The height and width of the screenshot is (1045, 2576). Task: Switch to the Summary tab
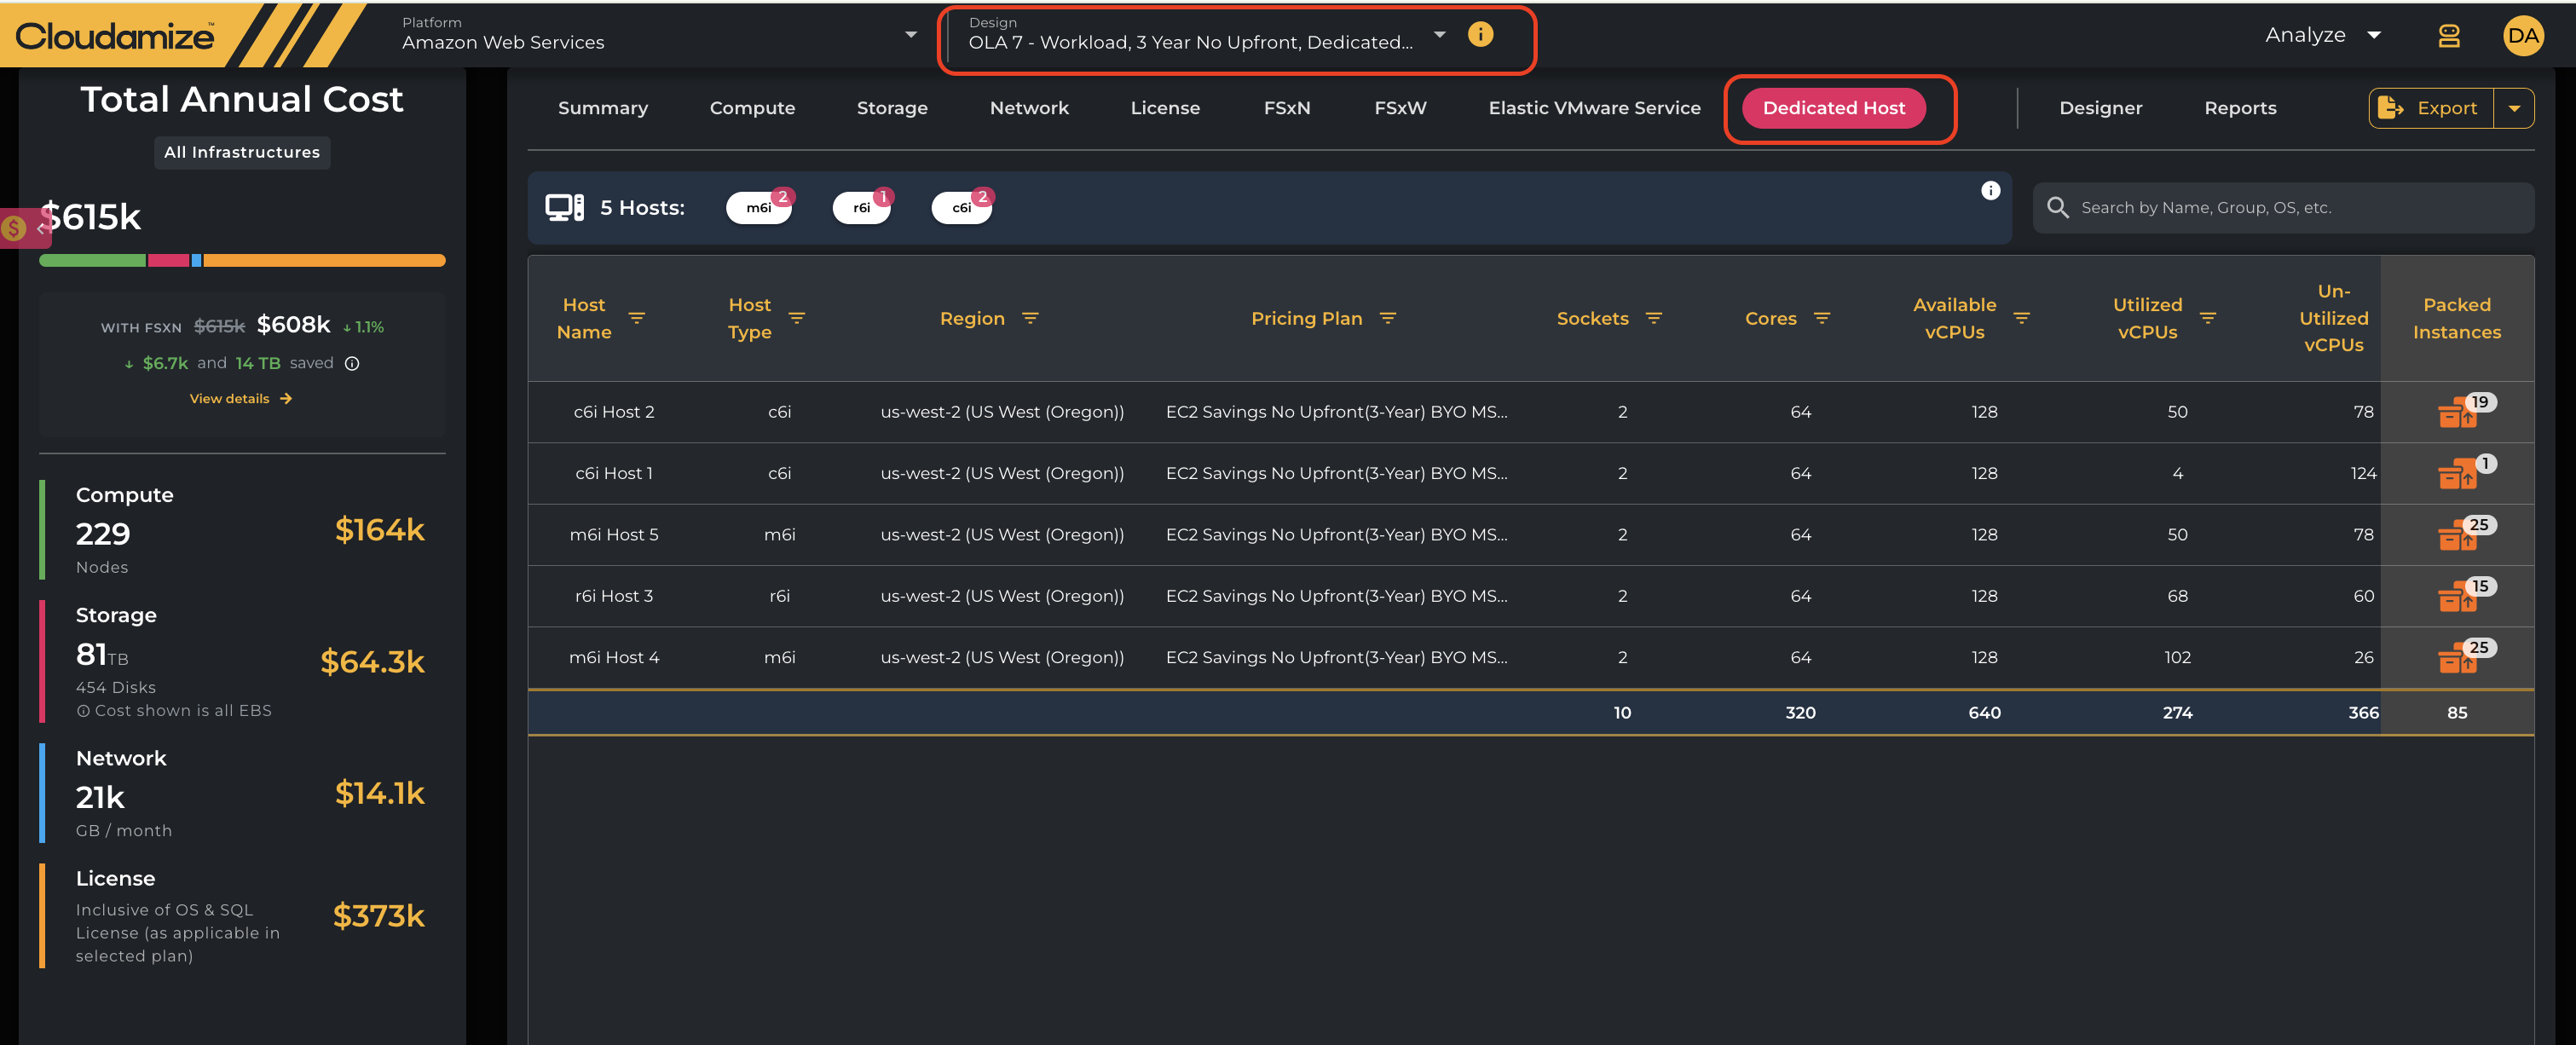pyautogui.click(x=603, y=108)
